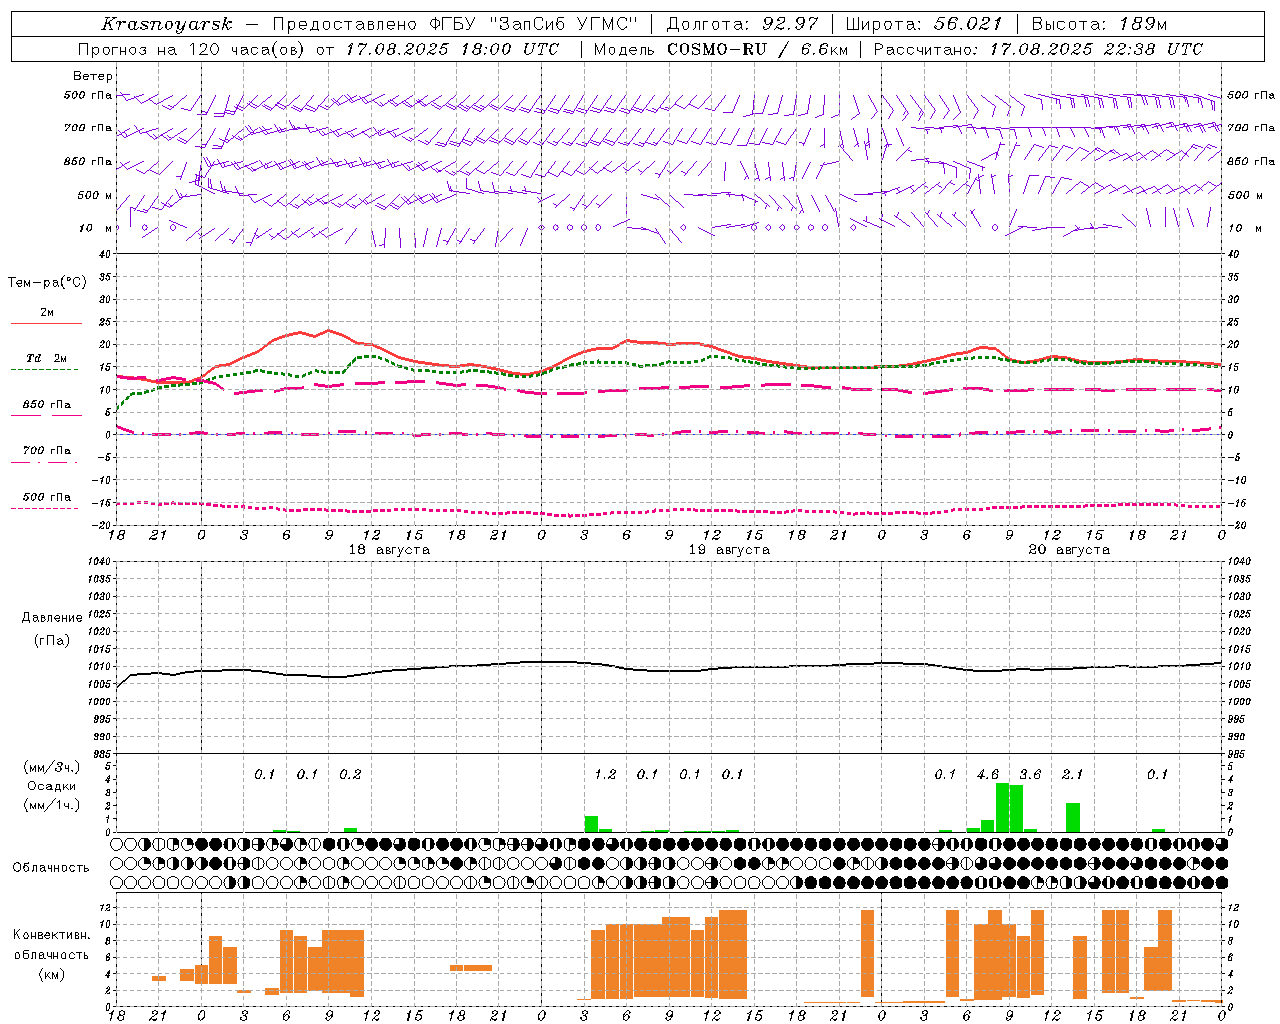Click the tallest green precipitation bar

pos(1002,808)
